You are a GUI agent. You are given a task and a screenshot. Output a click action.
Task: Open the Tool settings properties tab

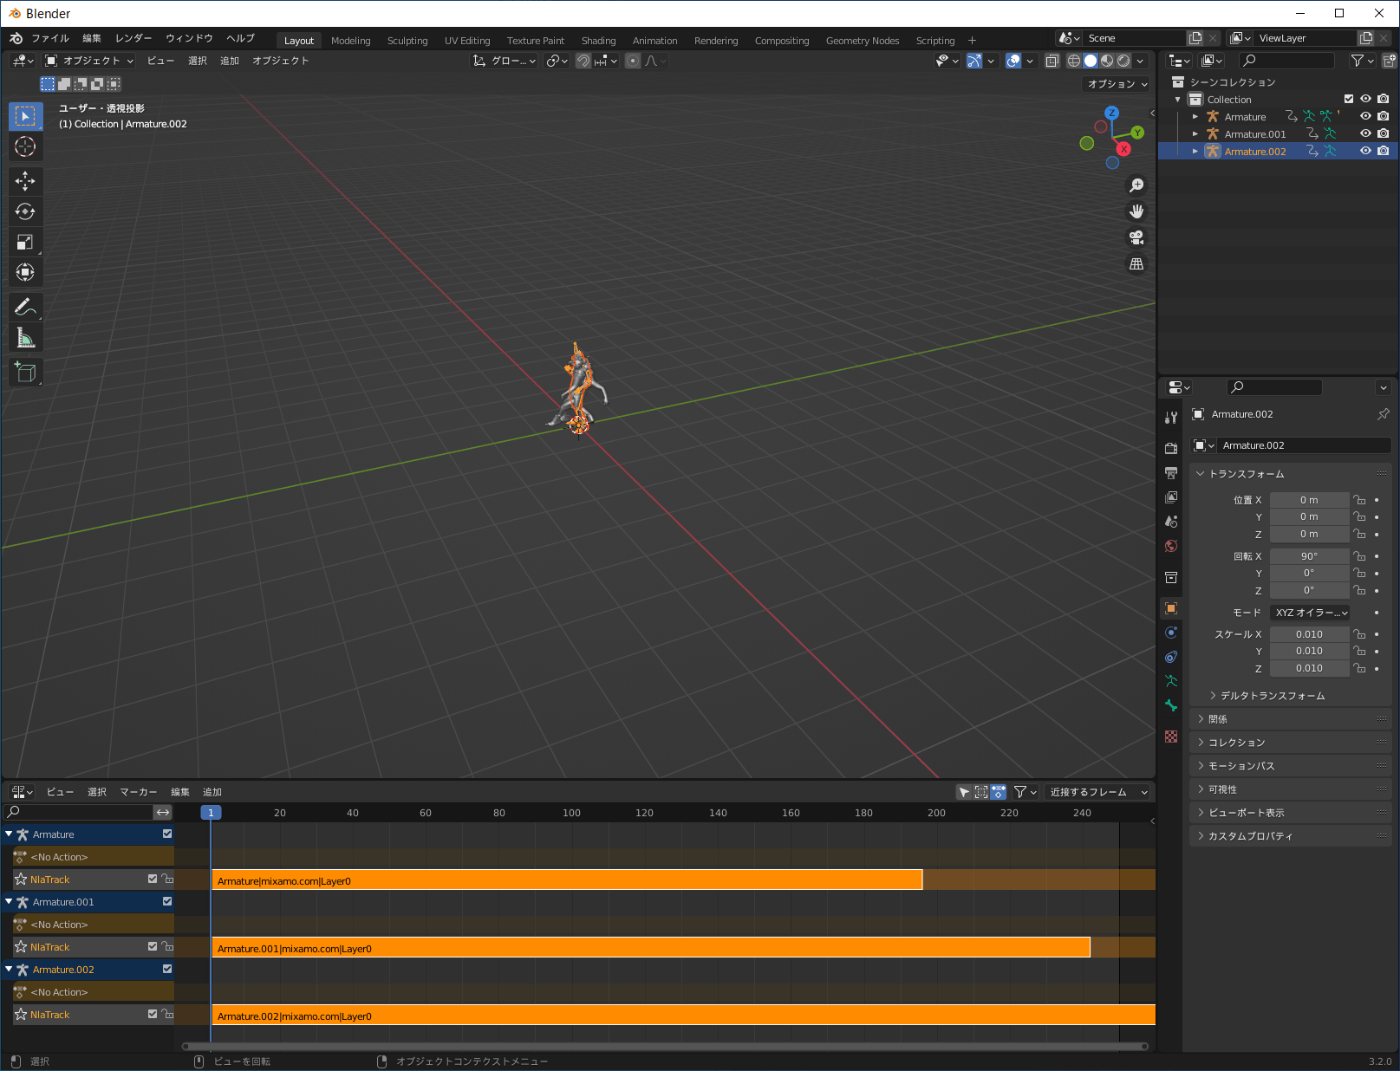1171,417
